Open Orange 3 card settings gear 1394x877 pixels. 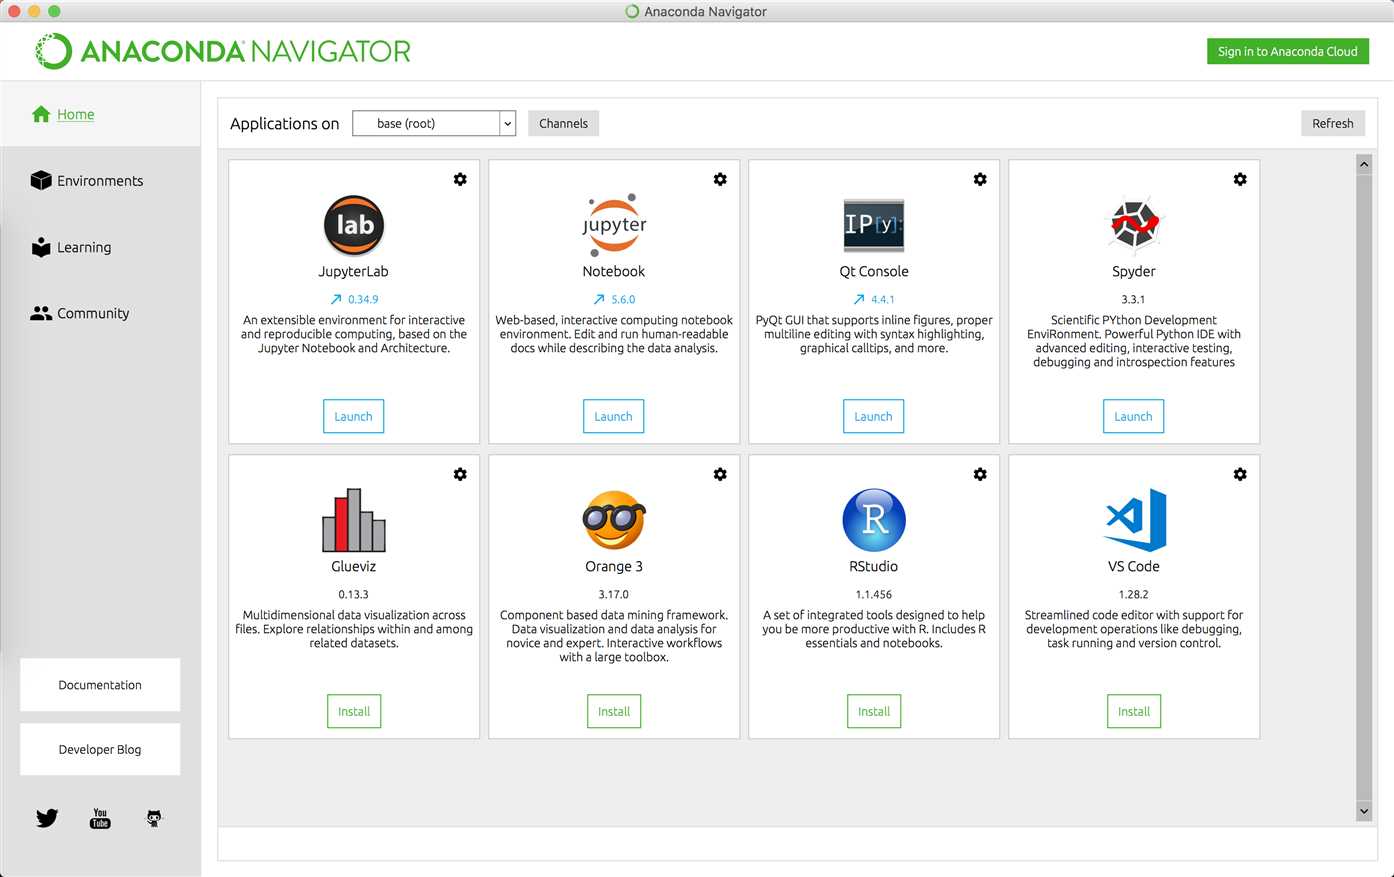coord(720,474)
